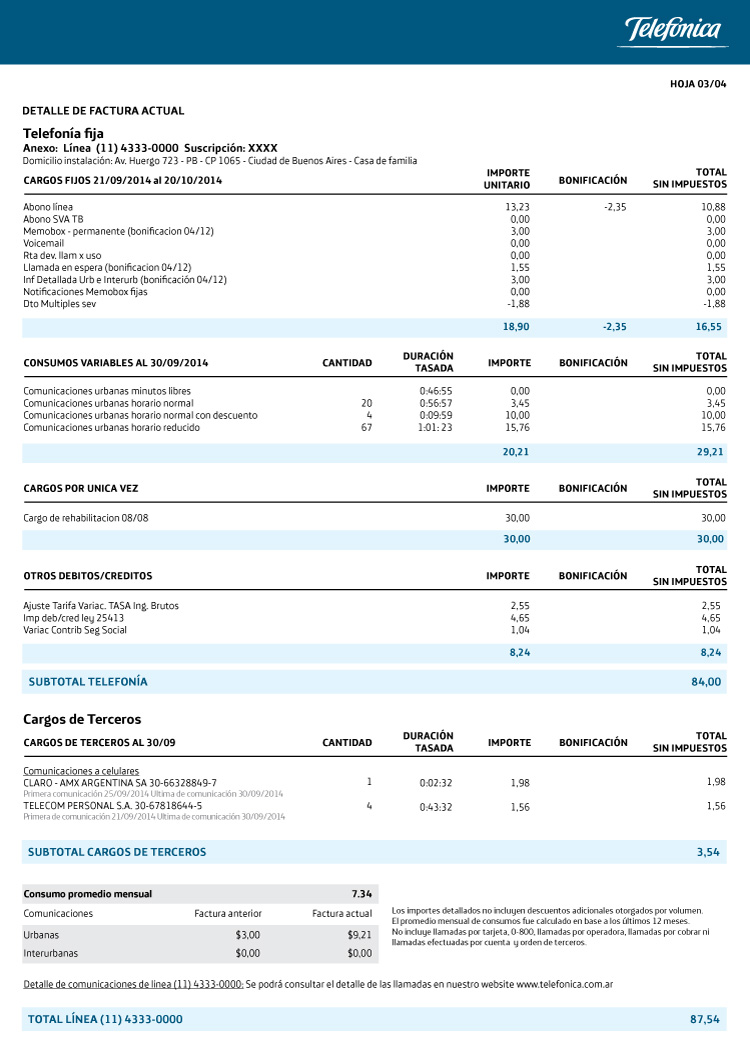Select the 1:01:23 duration value
750x1061 pixels.
pos(436,428)
